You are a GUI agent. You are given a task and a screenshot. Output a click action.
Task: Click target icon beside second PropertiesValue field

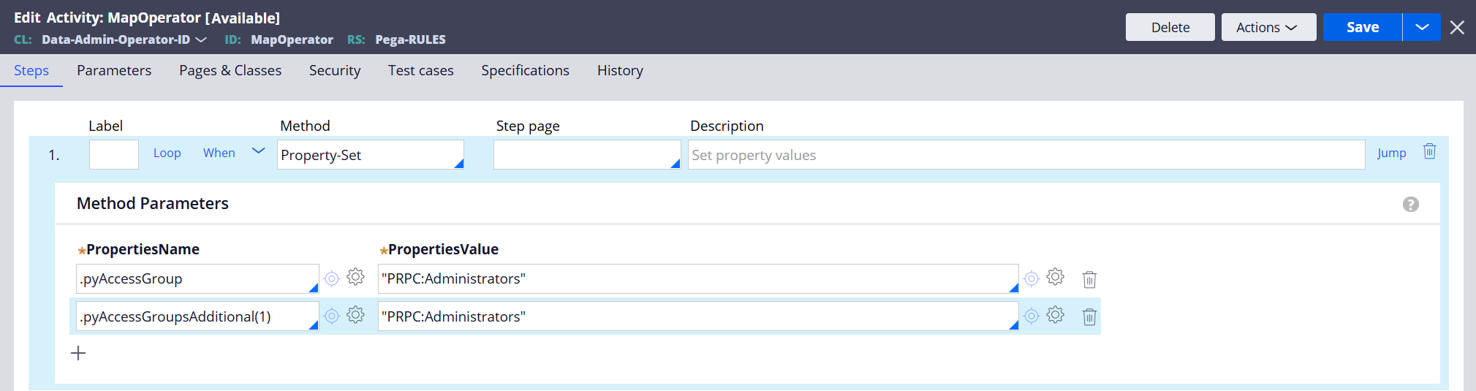click(1031, 317)
